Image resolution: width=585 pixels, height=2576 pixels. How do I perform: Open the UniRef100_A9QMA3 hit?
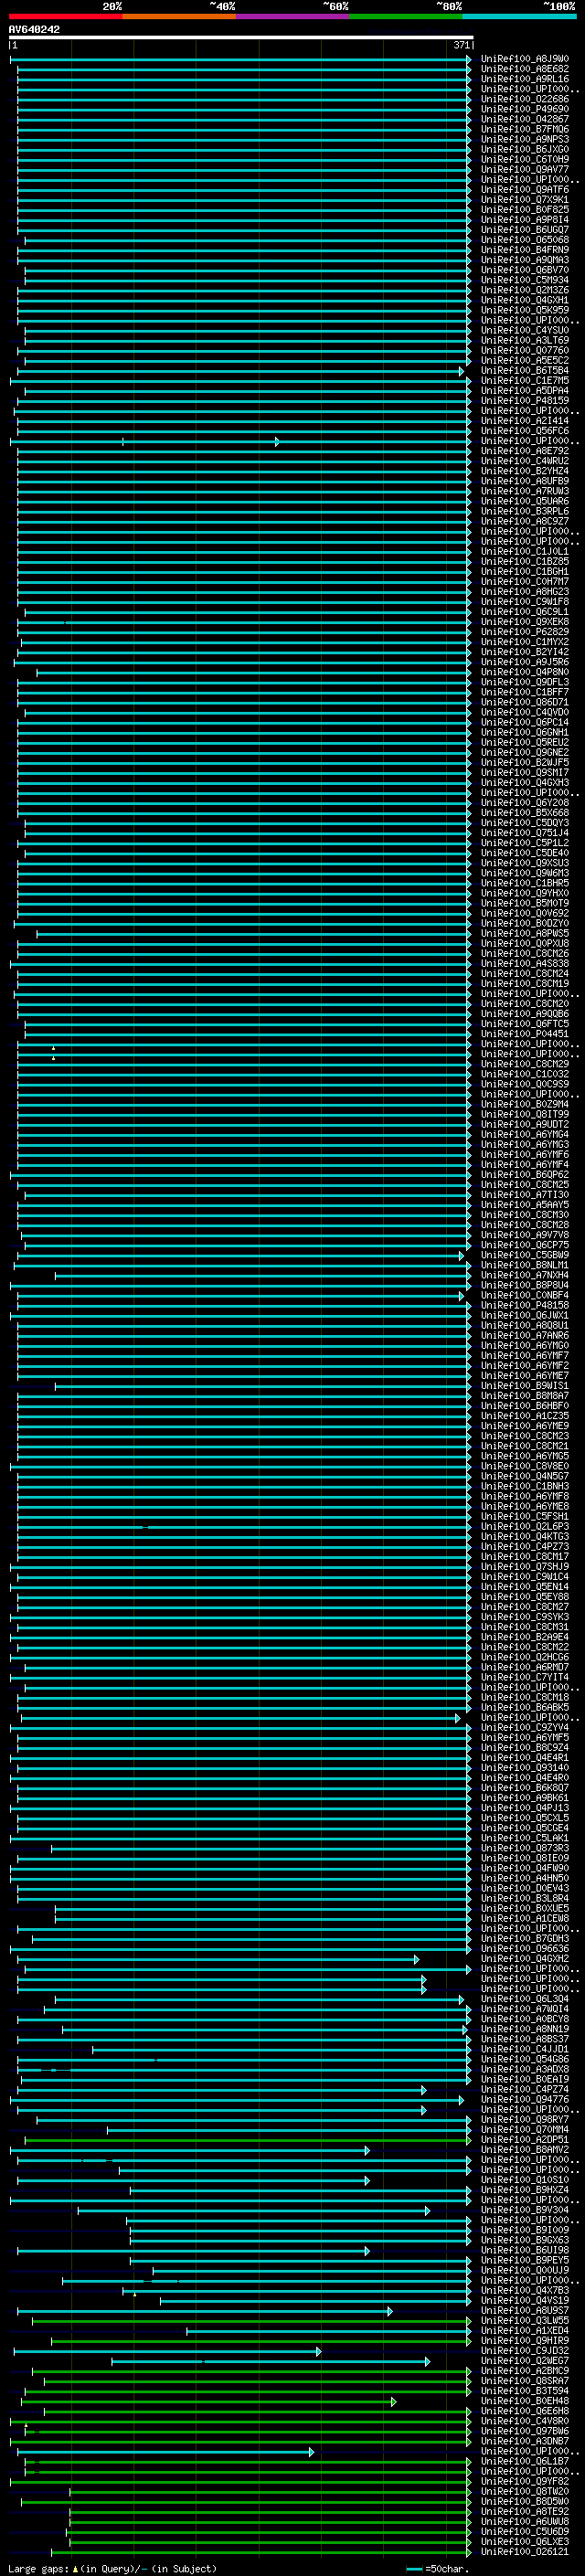[x=525, y=260]
